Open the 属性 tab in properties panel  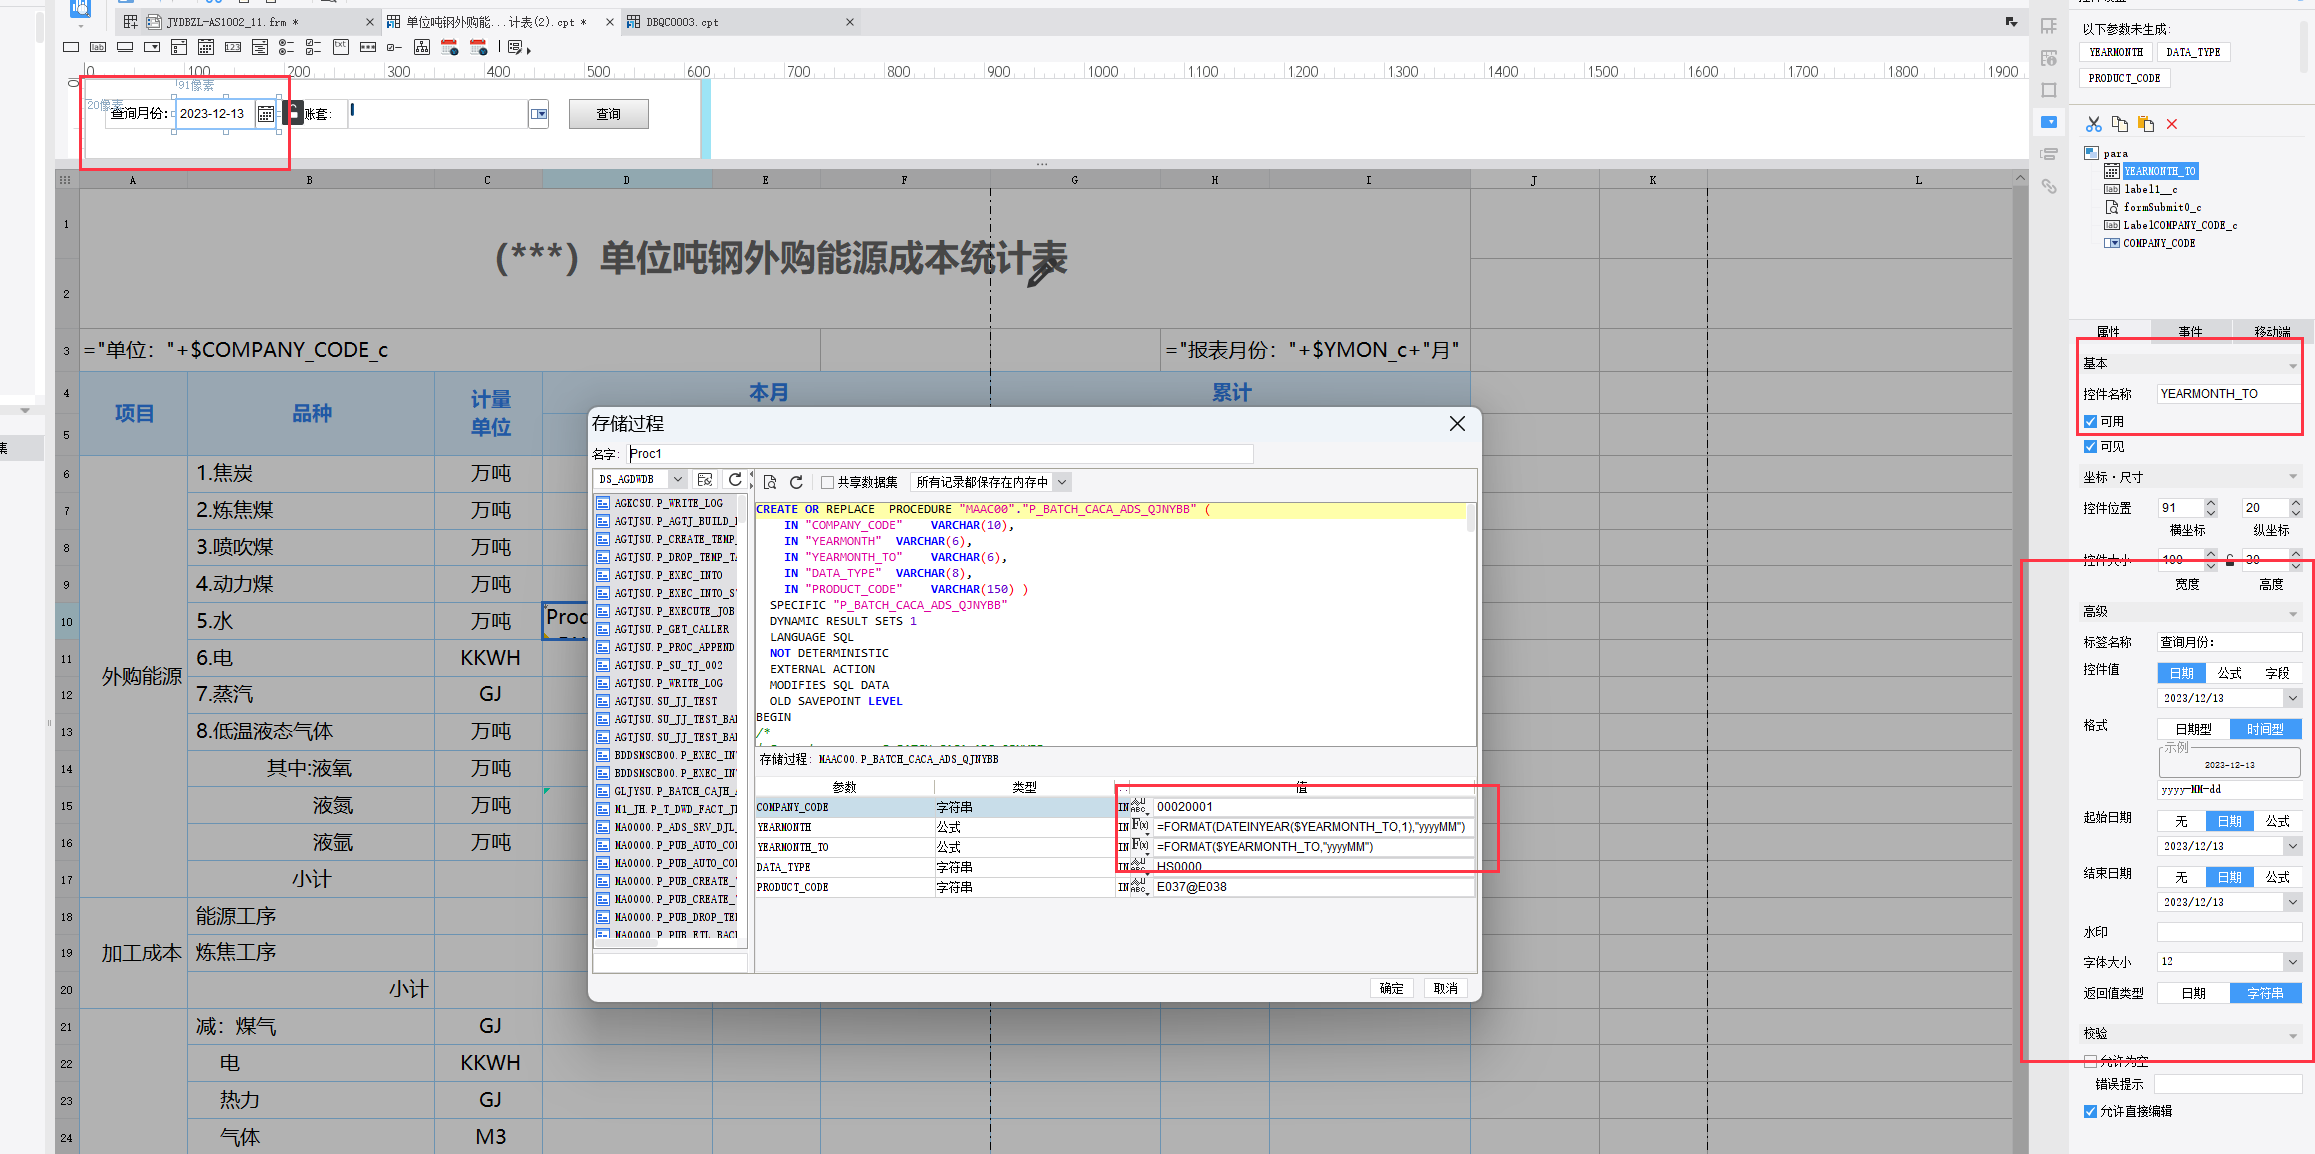[x=2108, y=331]
